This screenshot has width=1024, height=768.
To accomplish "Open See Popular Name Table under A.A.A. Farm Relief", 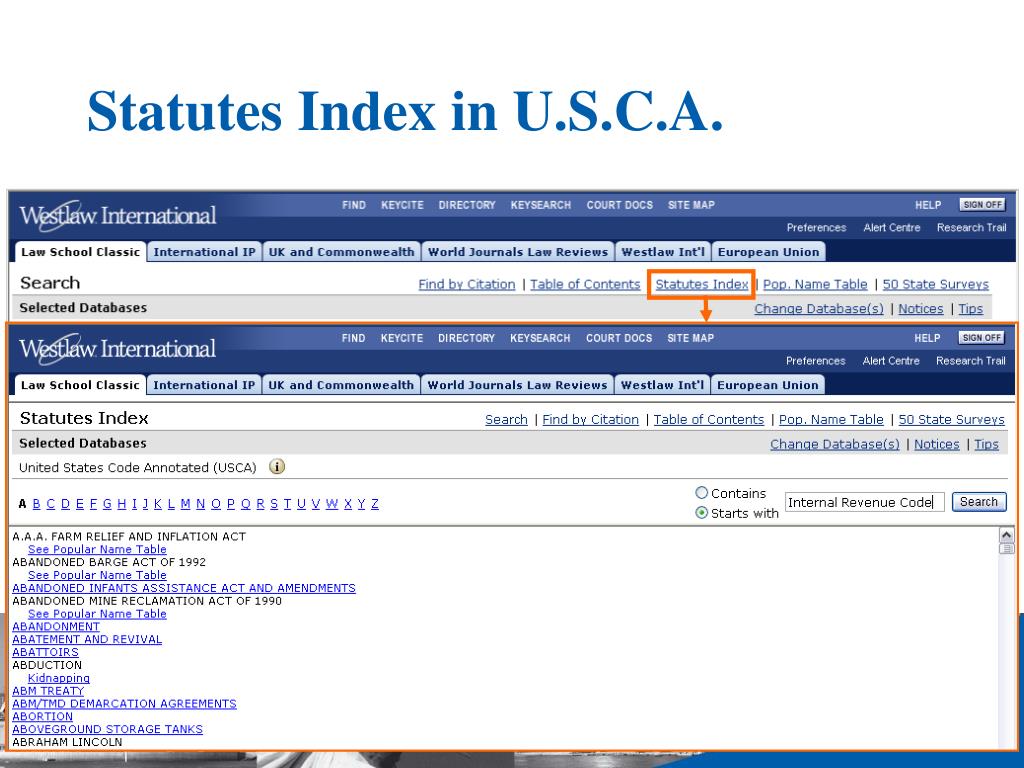I will click(x=97, y=549).
